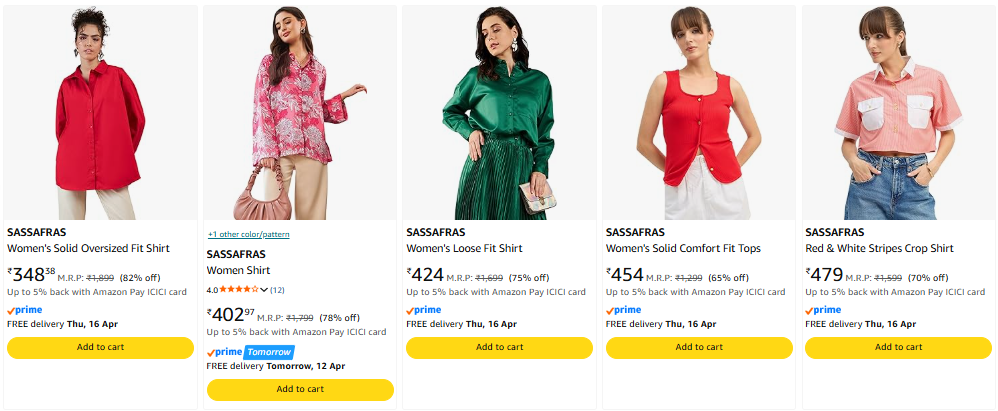Add the ₹424 loose fit shirt to cart
998x411 pixels.
[x=499, y=347]
